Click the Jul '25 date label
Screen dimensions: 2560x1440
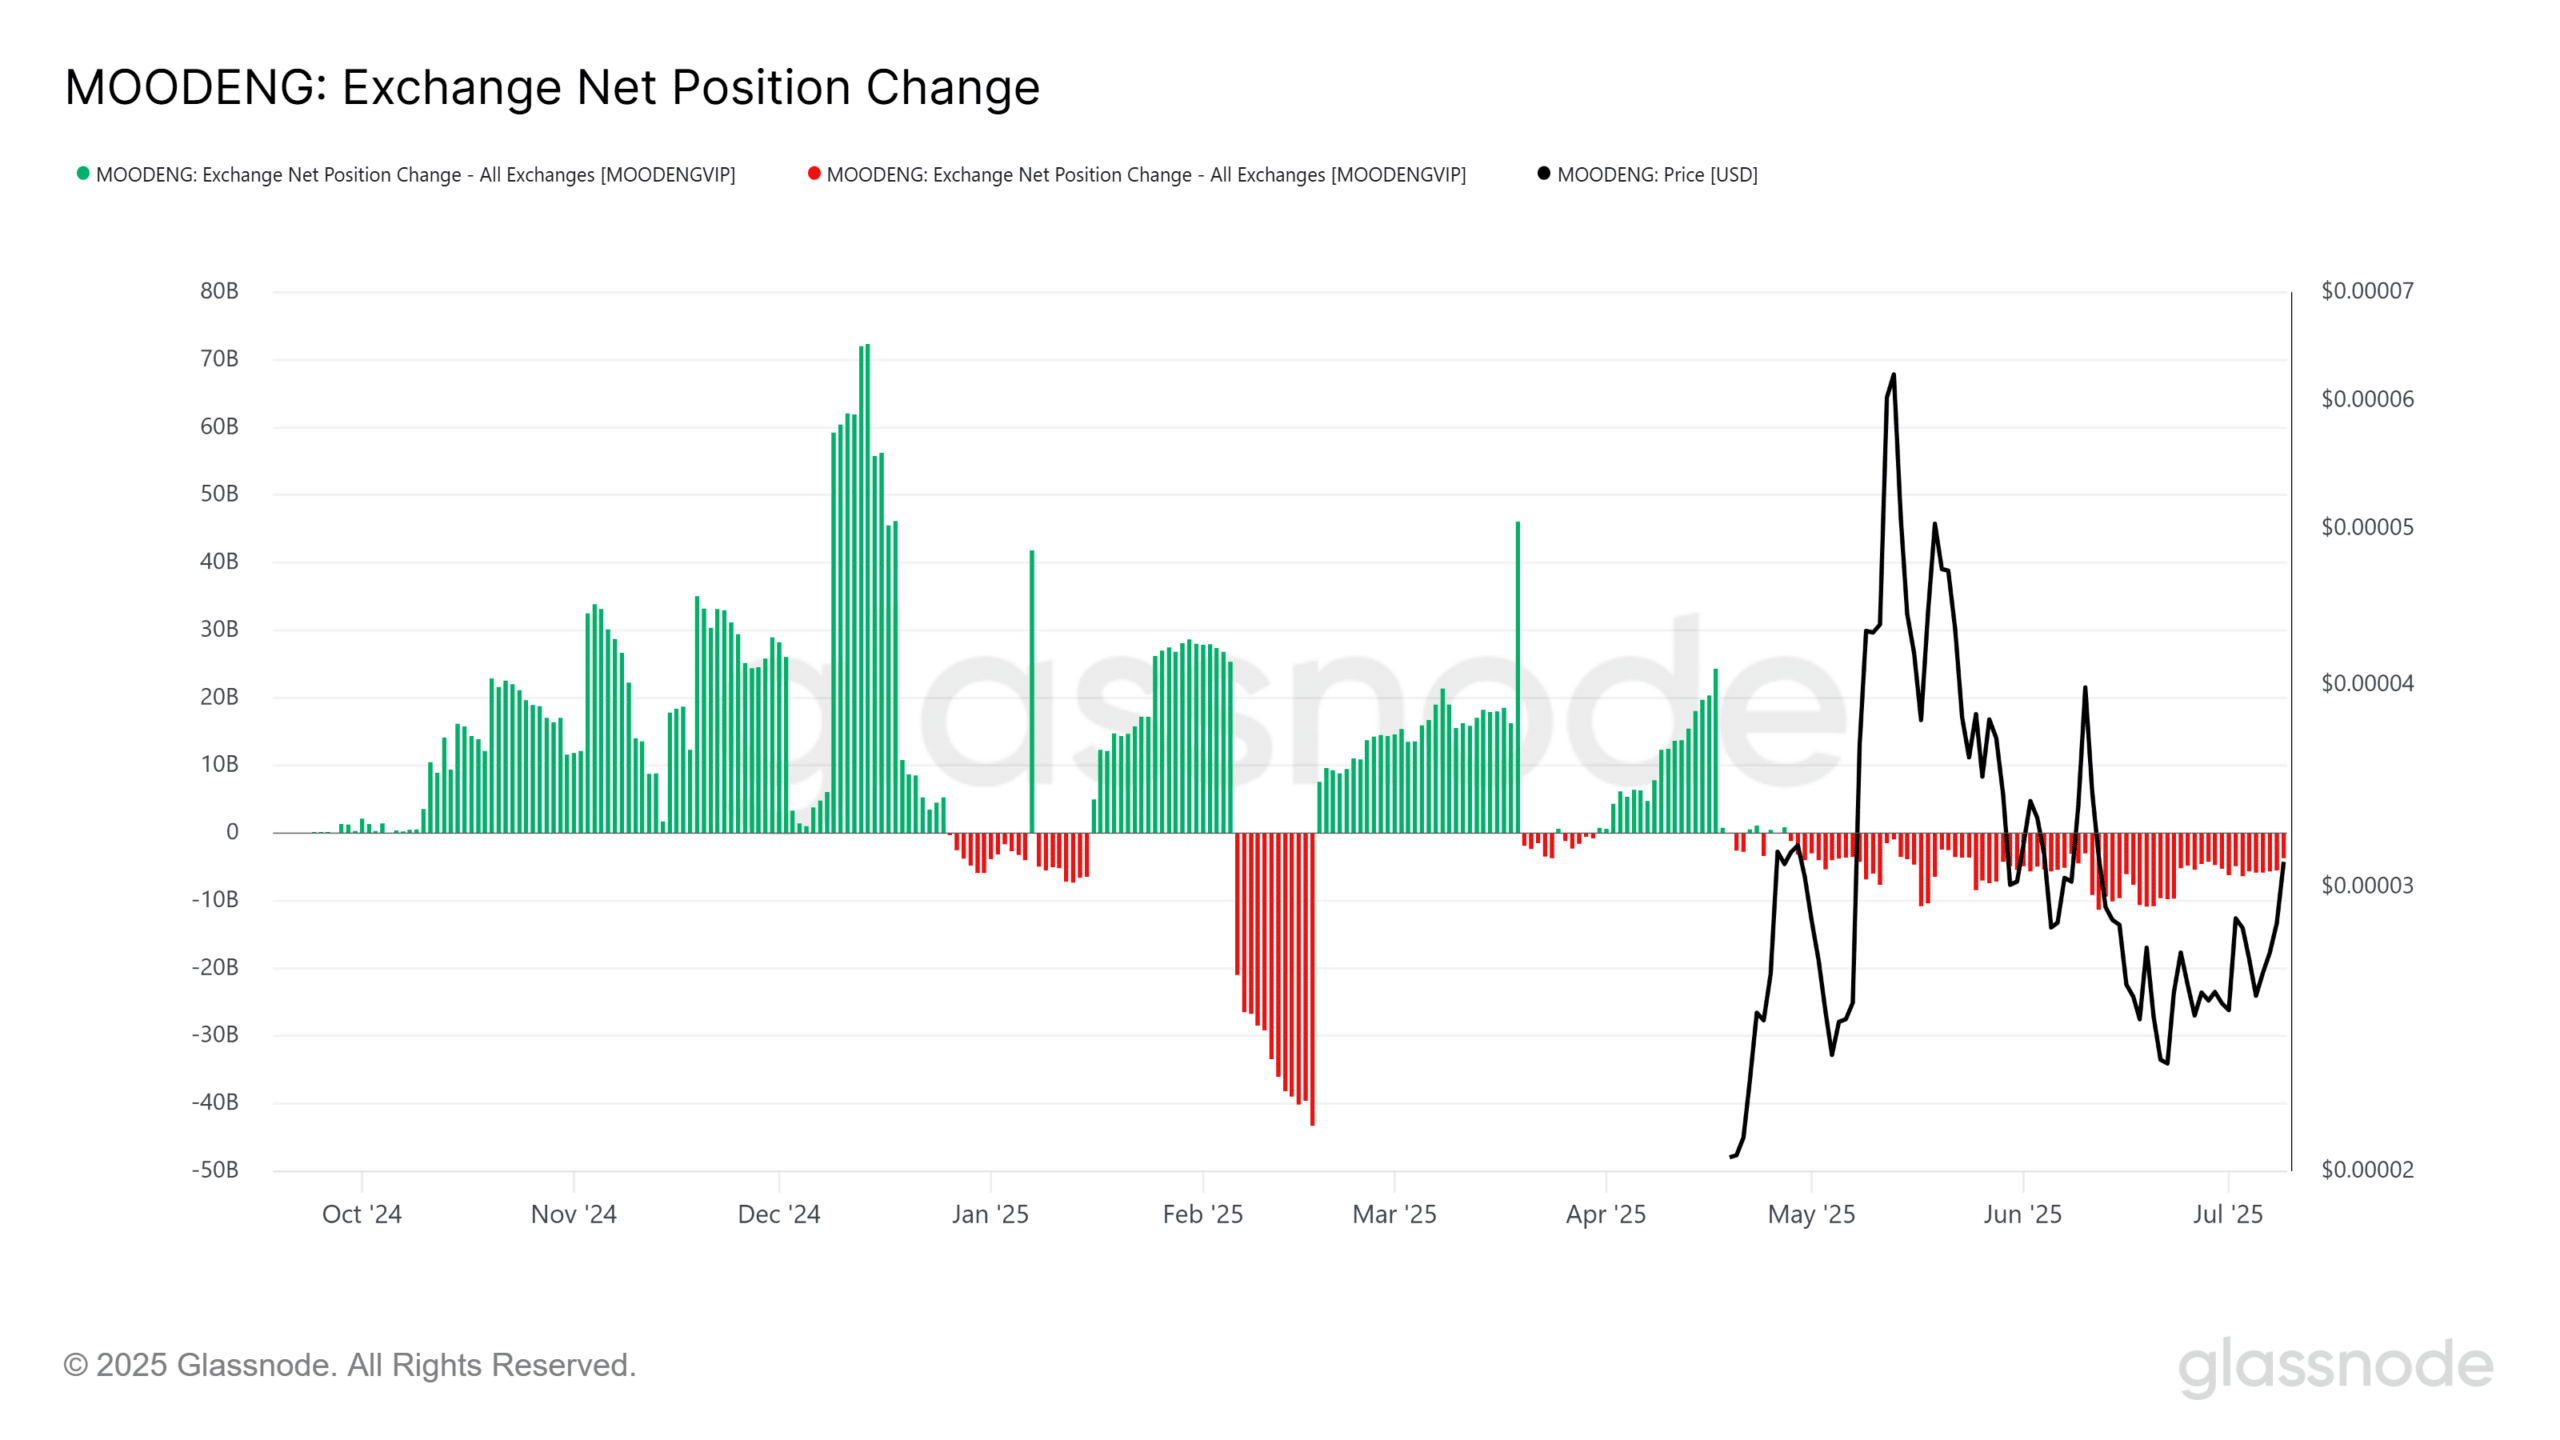pyautogui.click(x=2227, y=1214)
